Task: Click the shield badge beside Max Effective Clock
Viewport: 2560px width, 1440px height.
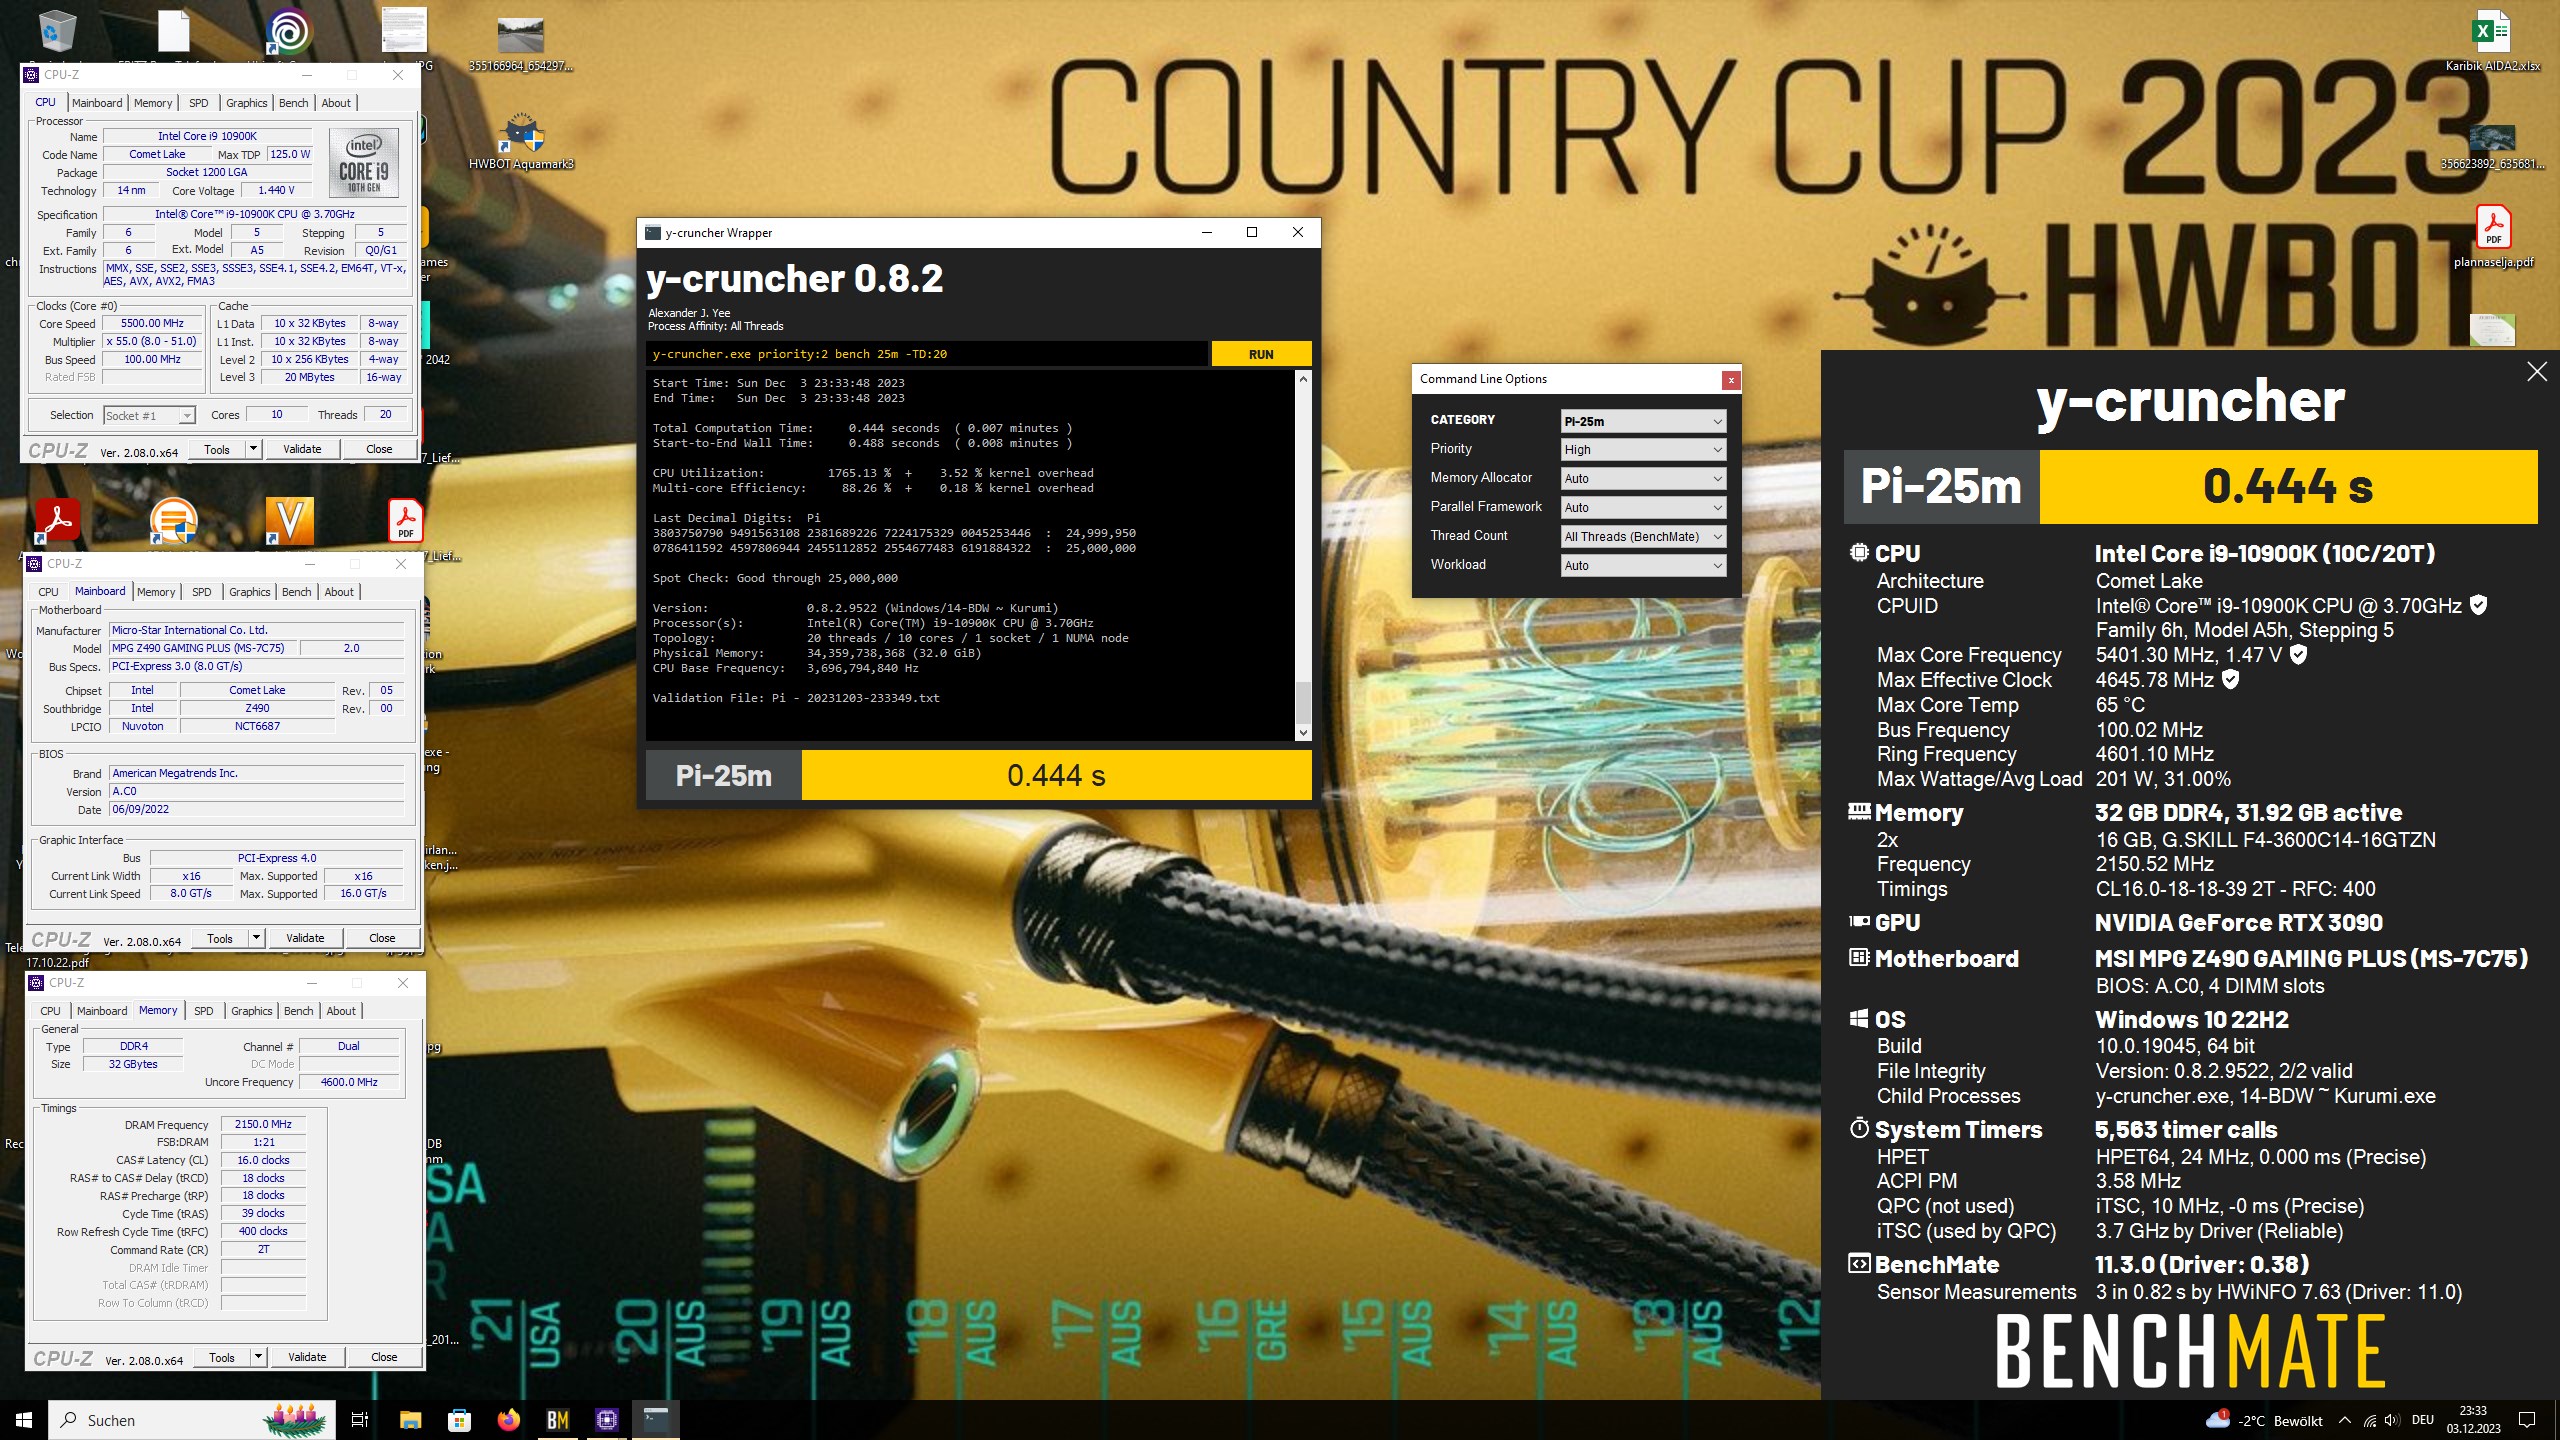Action: [x=2230, y=679]
